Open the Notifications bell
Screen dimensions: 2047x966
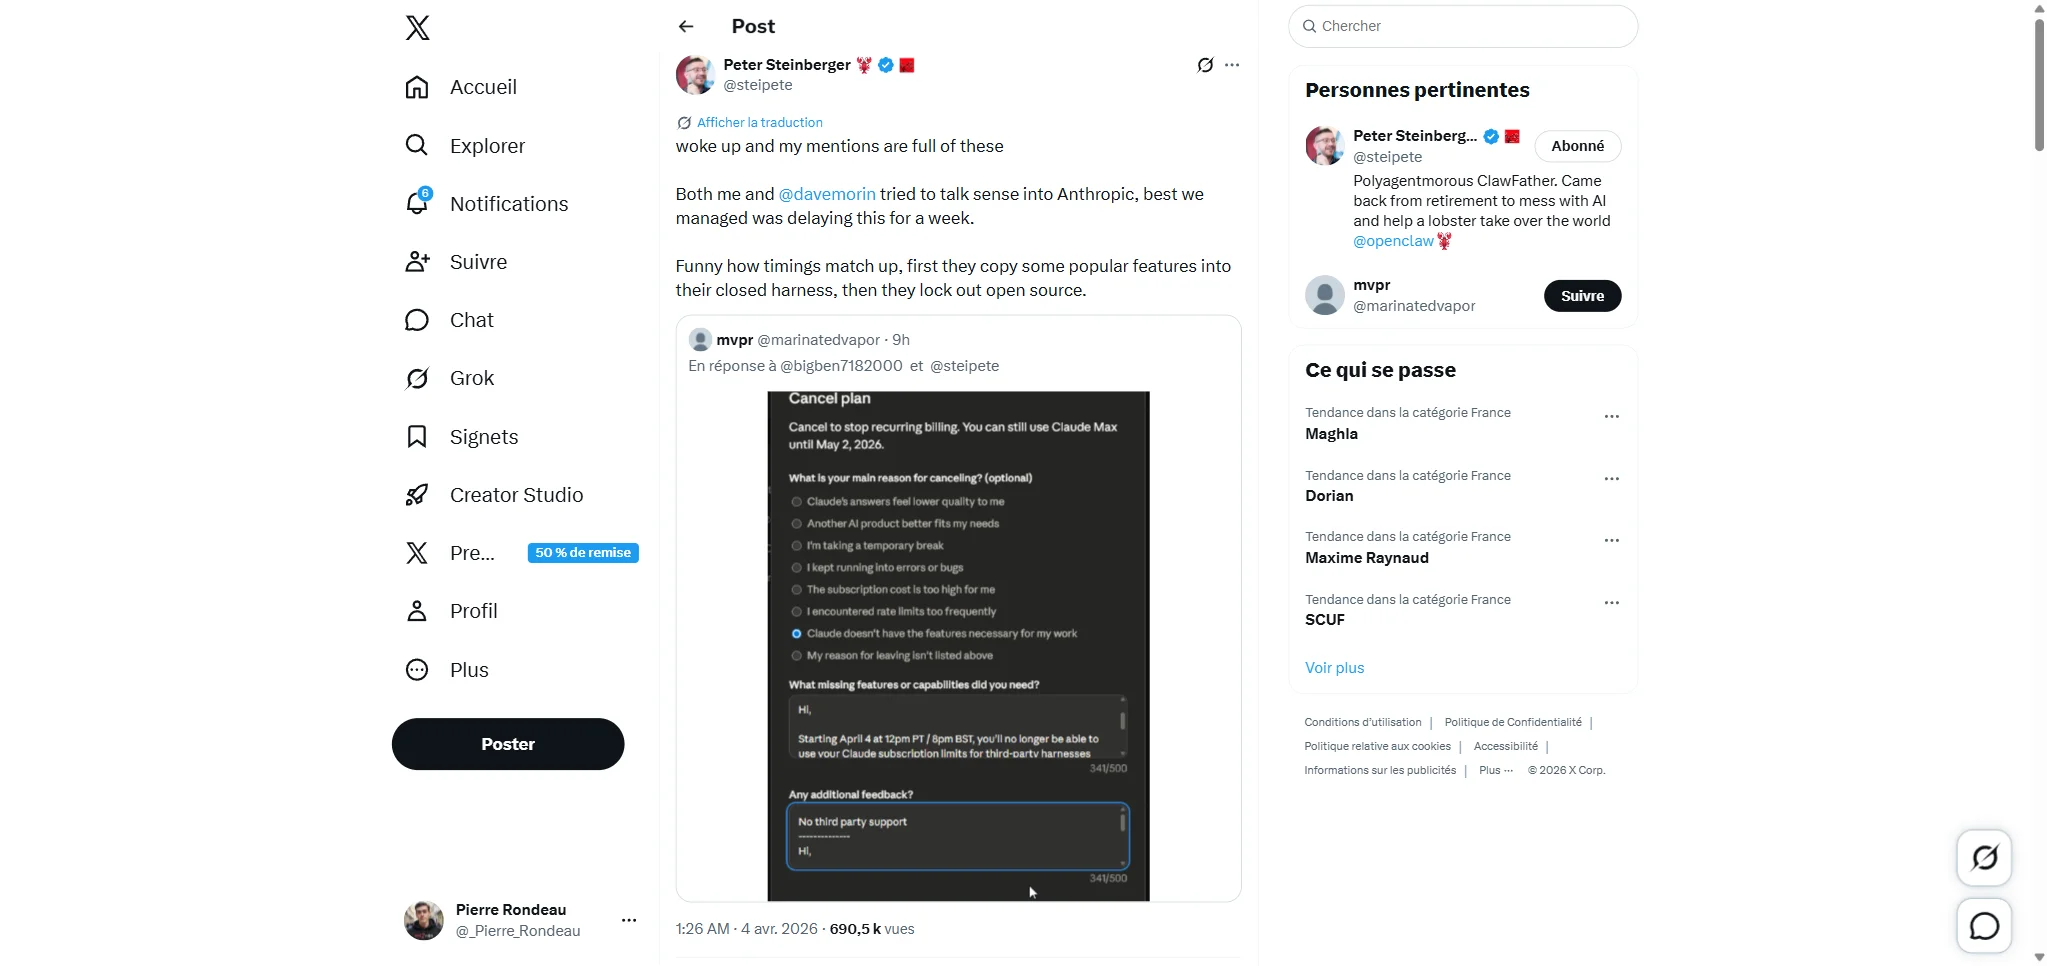point(417,203)
